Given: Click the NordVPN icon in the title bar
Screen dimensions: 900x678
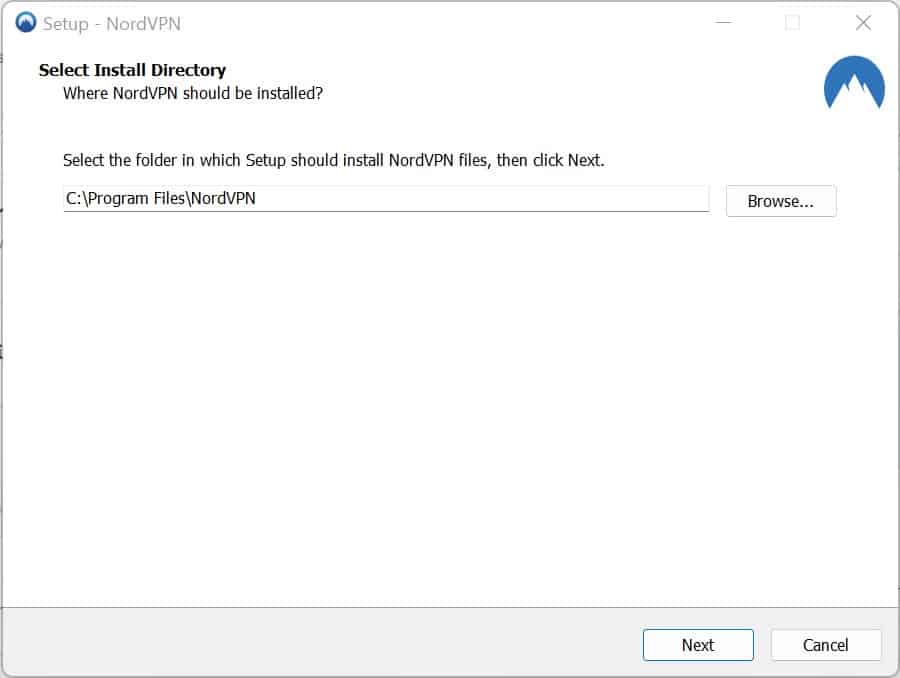Looking at the screenshot, I should (26, 23).
